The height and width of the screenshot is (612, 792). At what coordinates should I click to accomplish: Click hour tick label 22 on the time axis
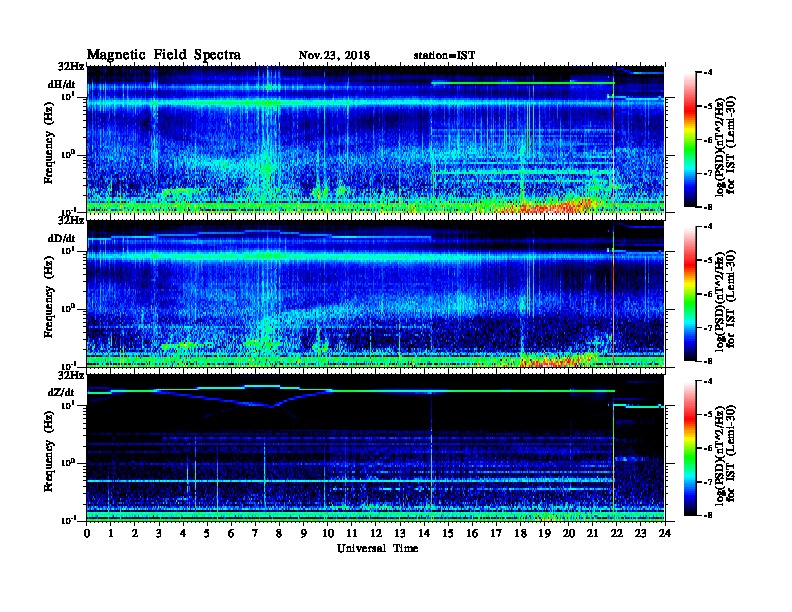coord(616,534)
